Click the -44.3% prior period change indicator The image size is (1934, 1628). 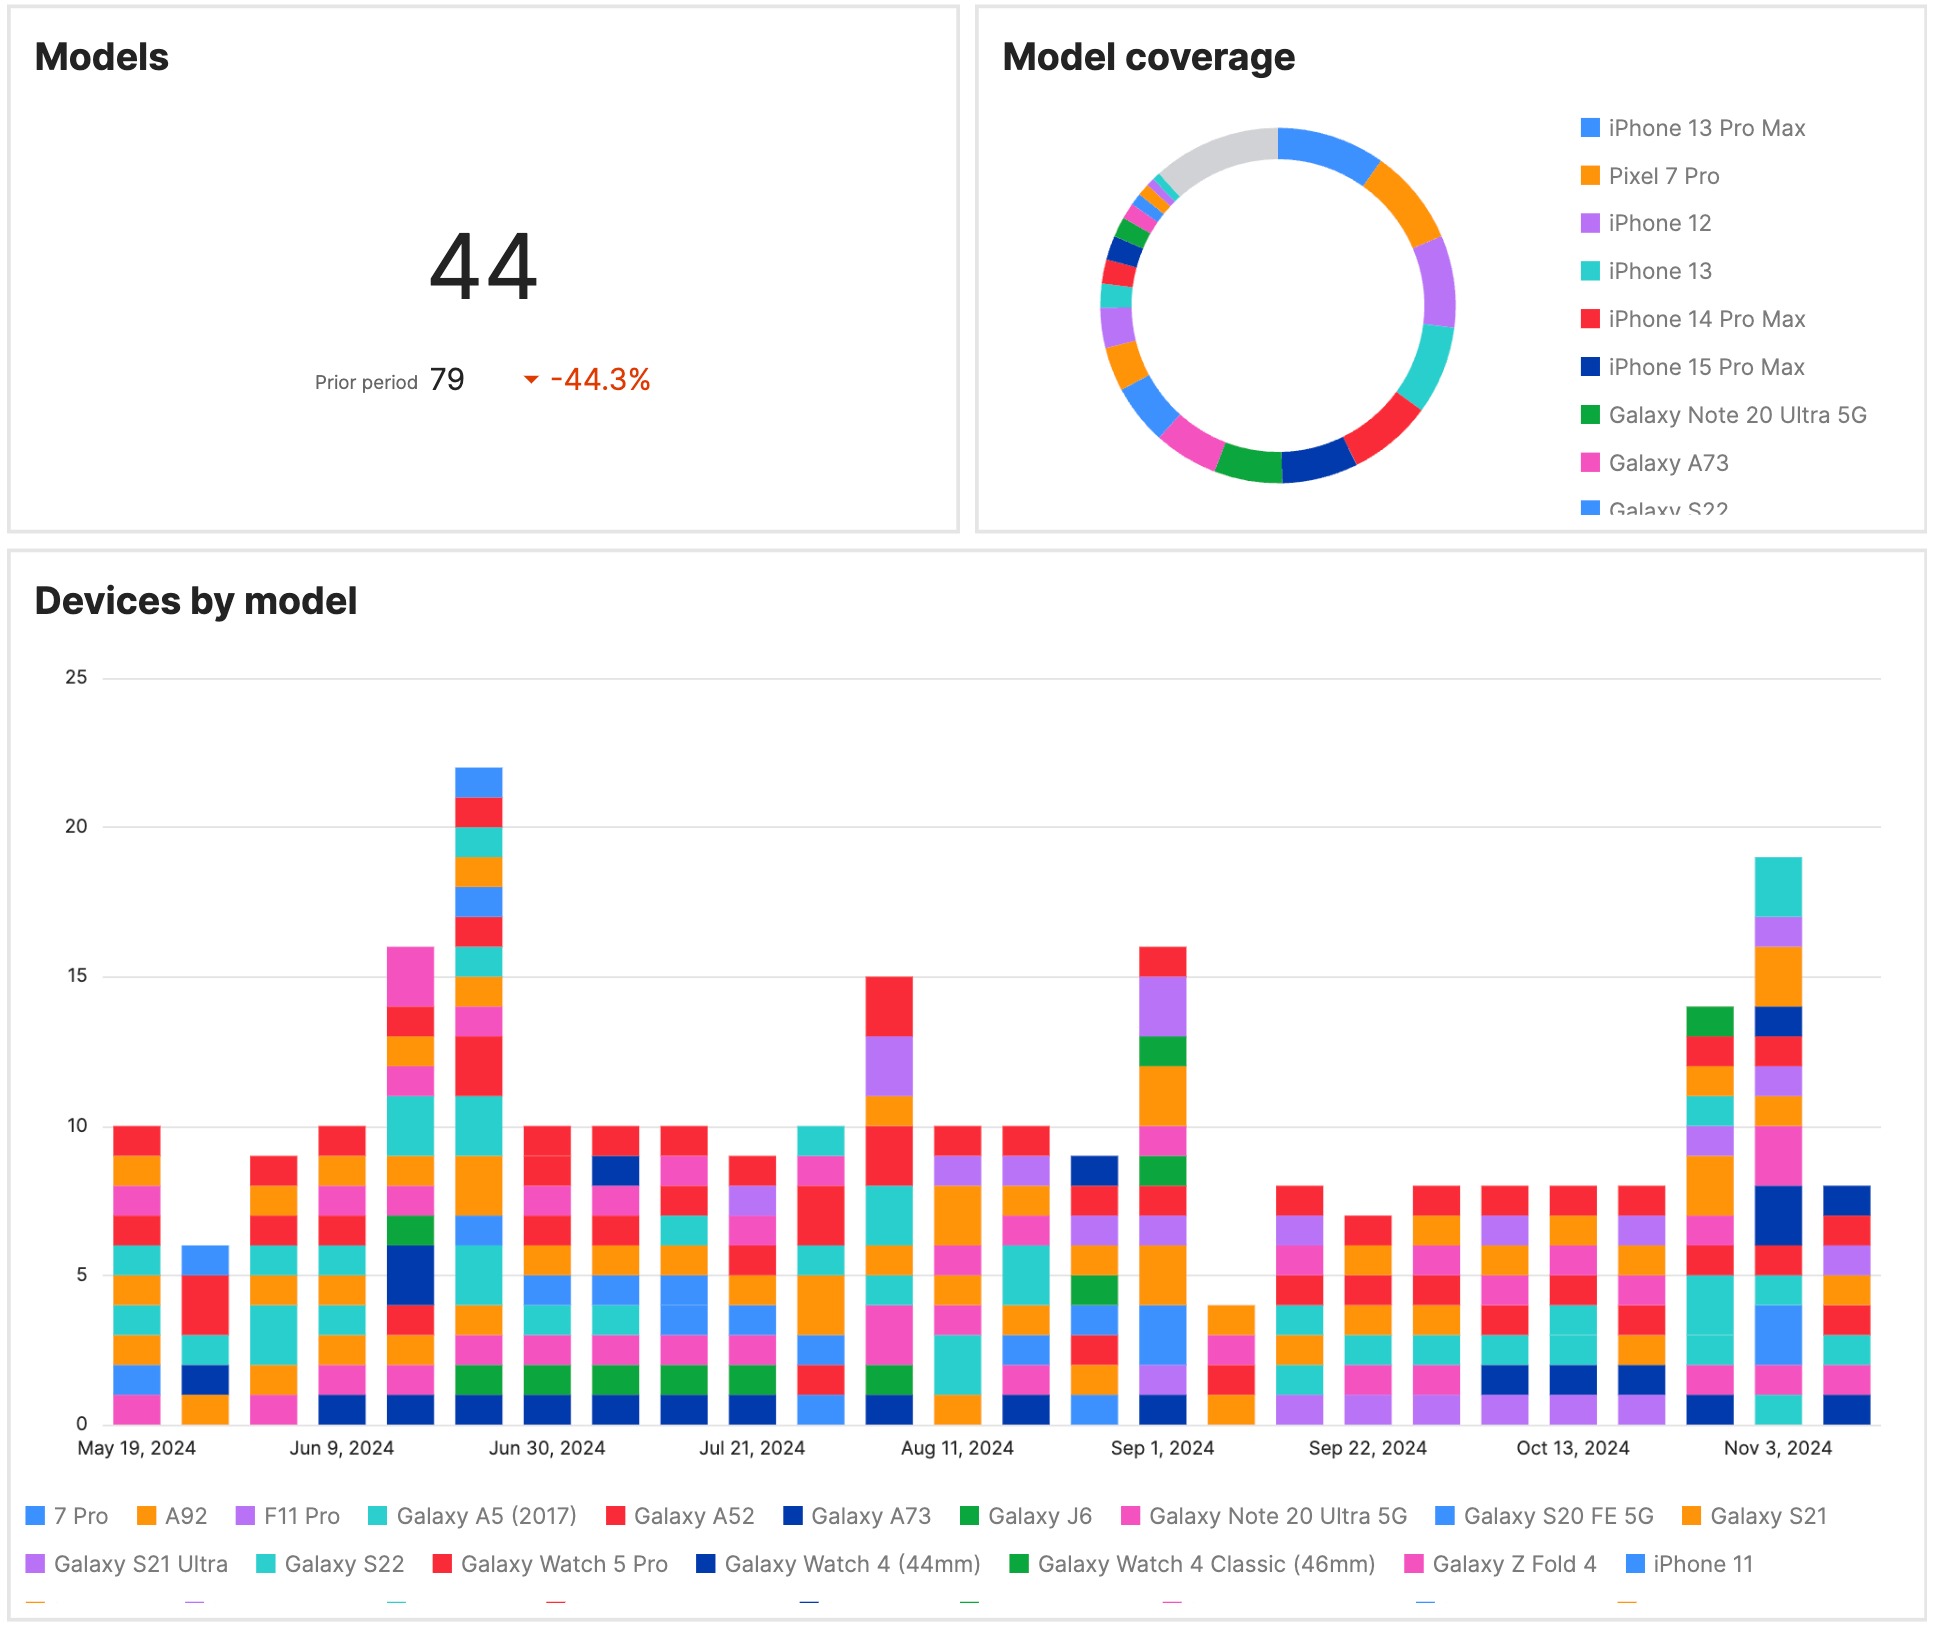point(600,380)
